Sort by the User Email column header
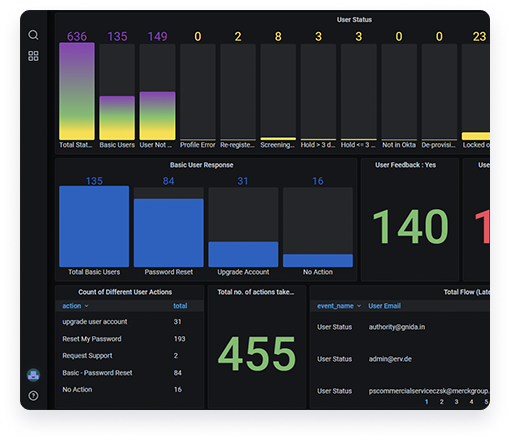Screen dimensions: 510x440 [384, 306]
